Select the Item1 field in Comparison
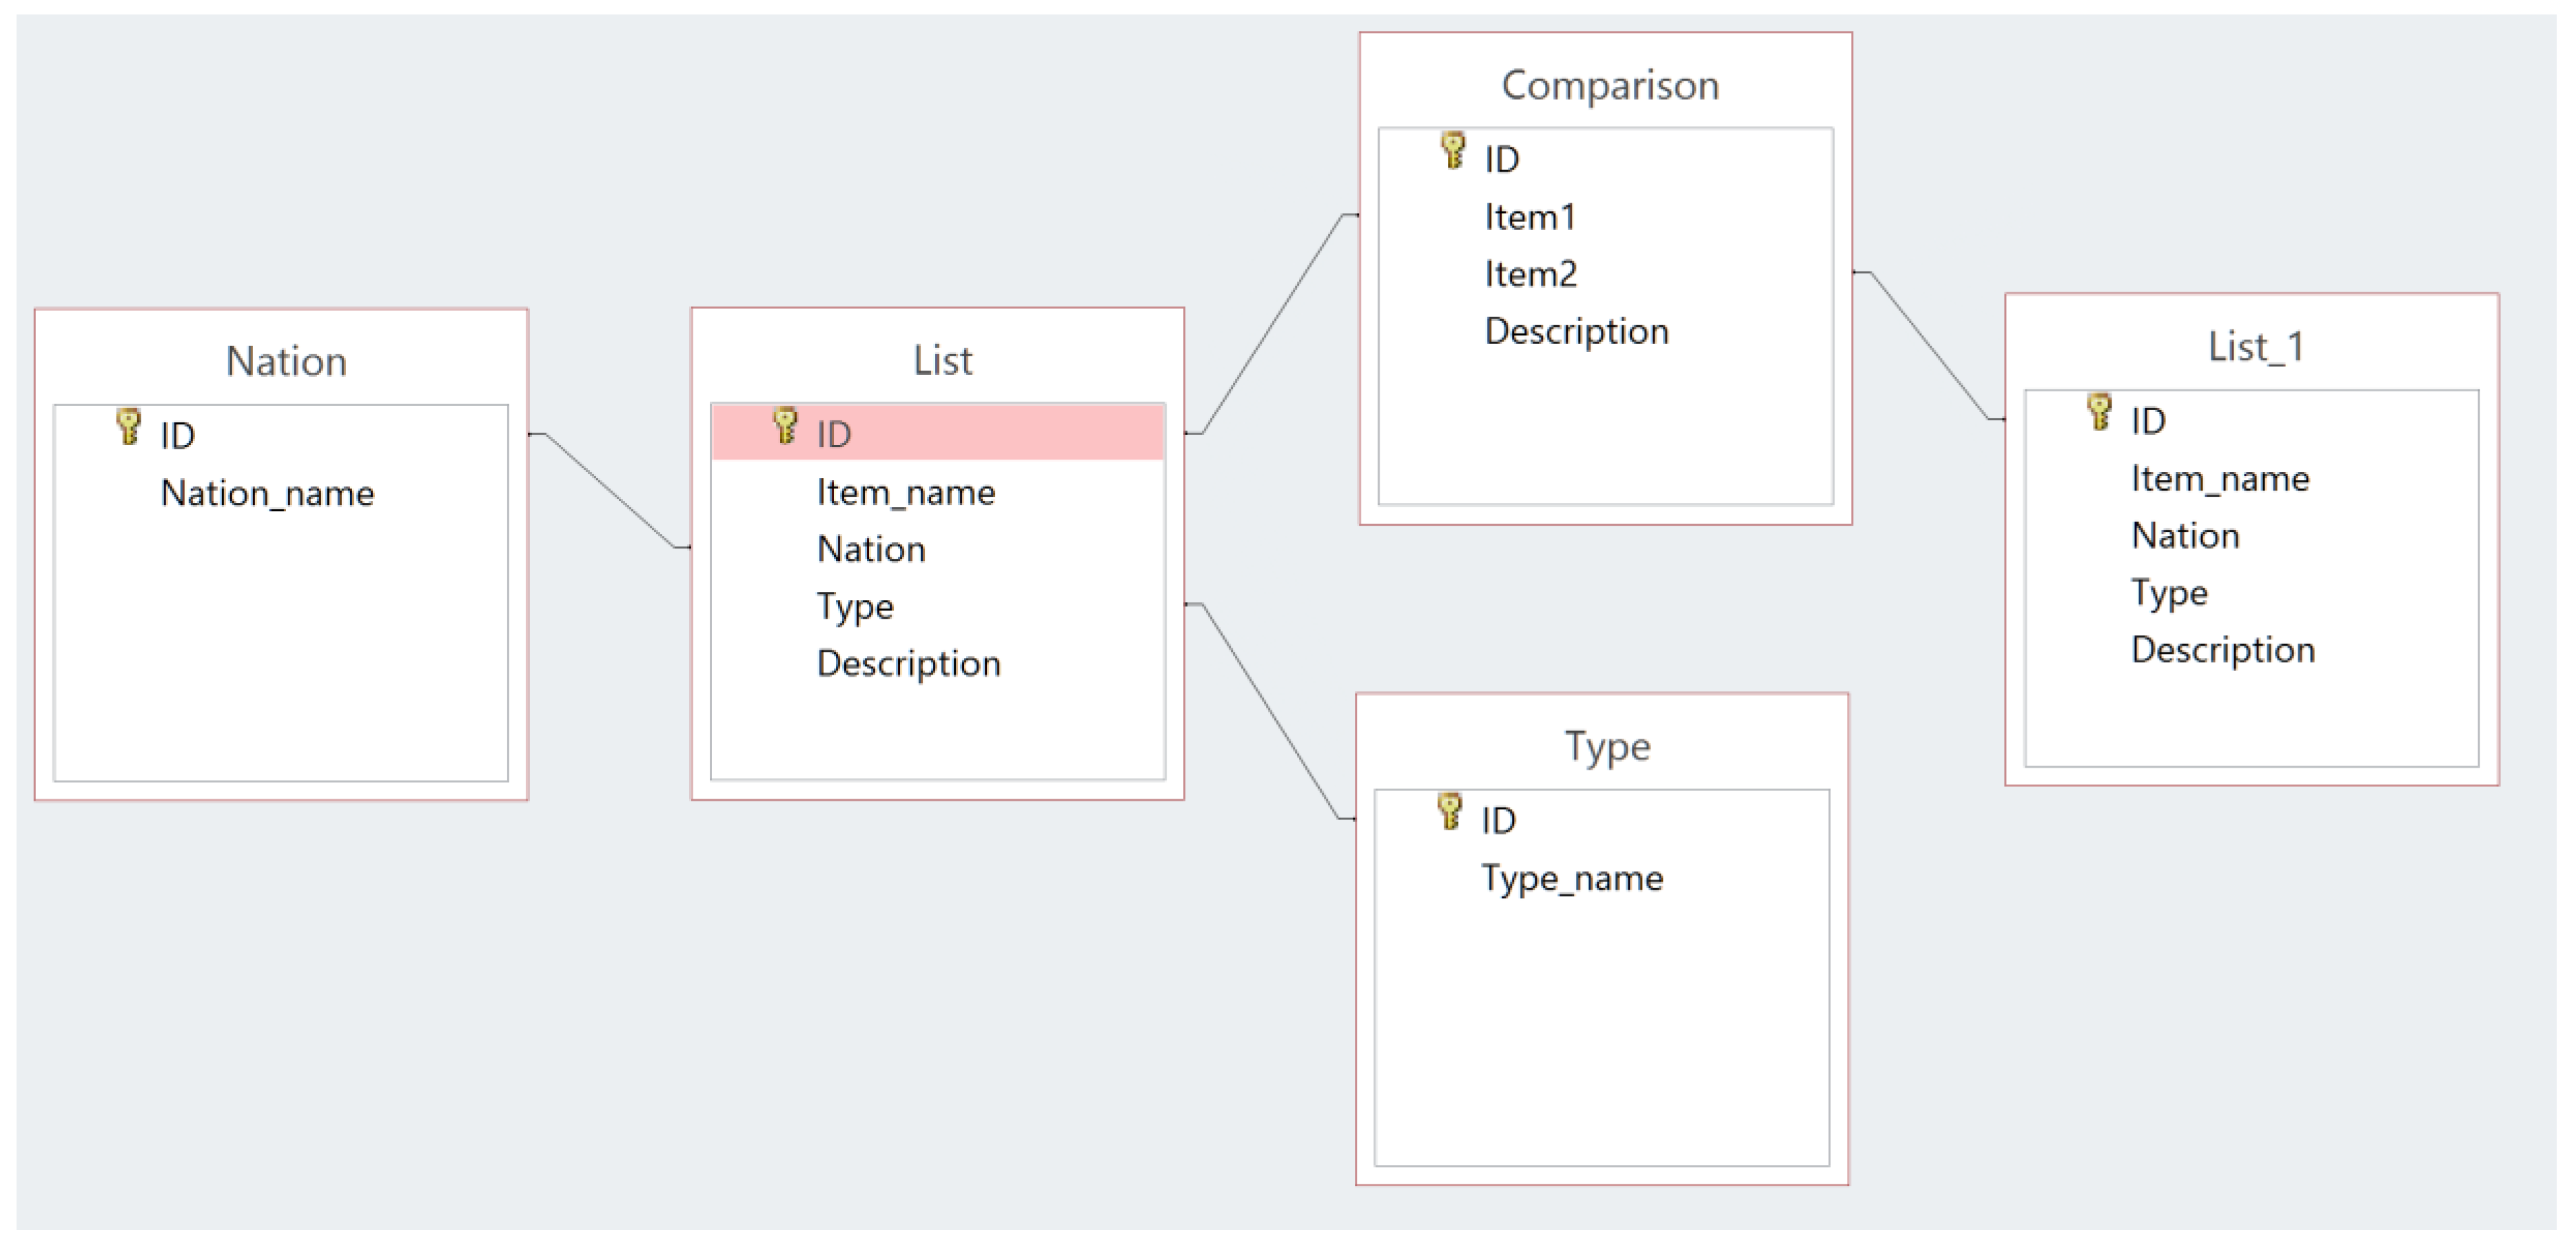 (x=1529, y=217)
